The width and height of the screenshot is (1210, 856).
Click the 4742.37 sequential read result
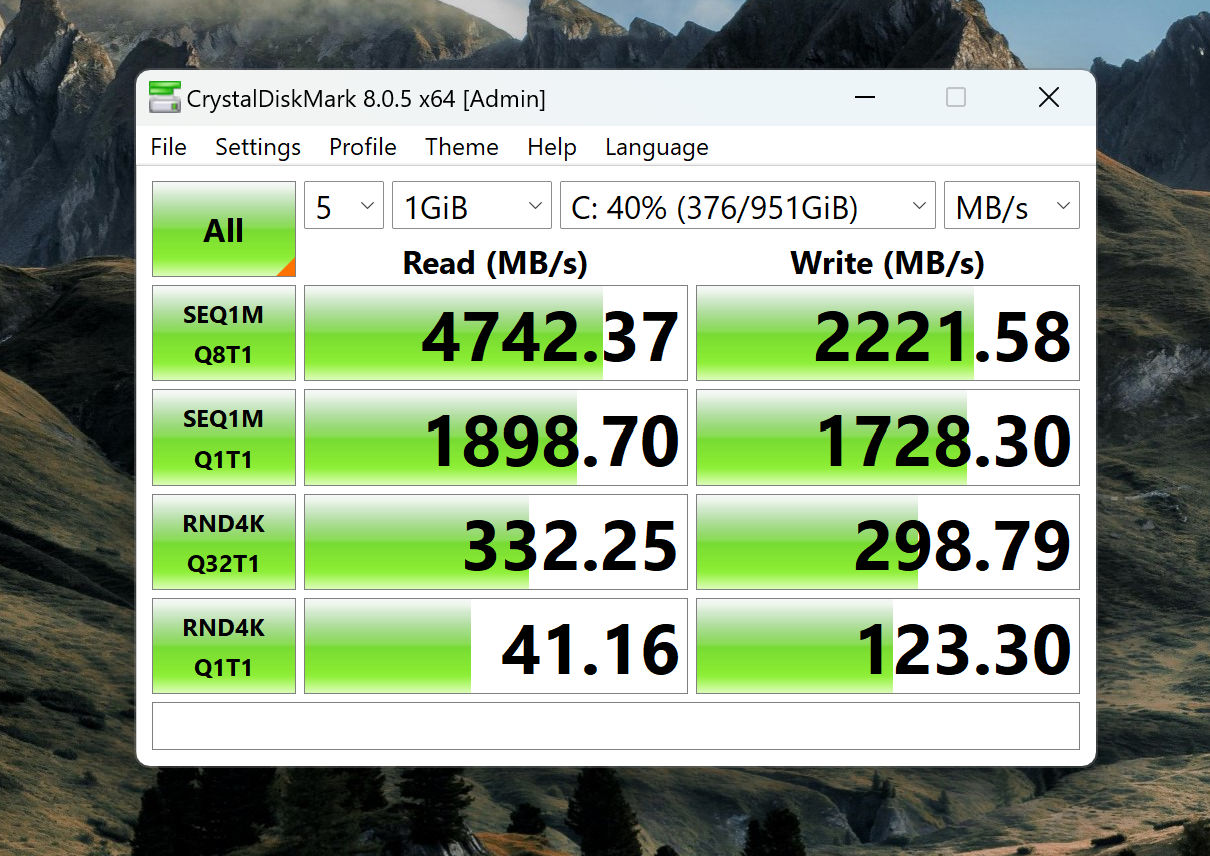(x=496, y=333)
